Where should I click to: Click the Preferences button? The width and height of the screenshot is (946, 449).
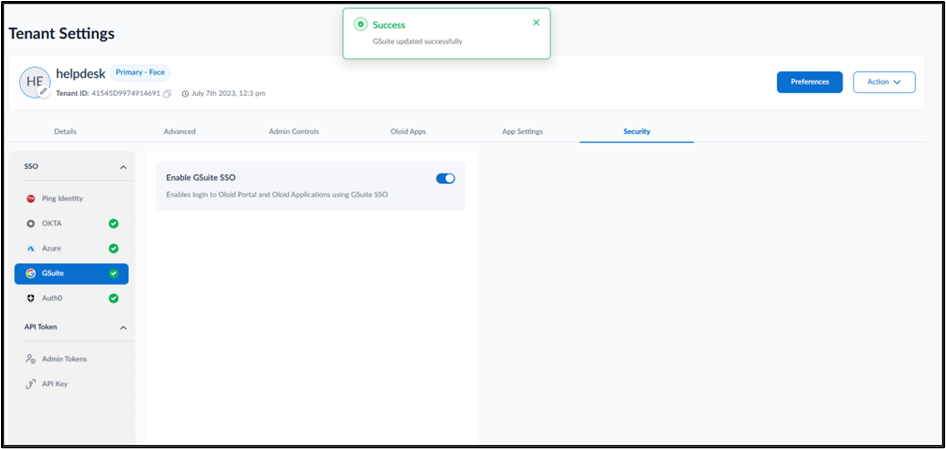(x=810, y=82)
